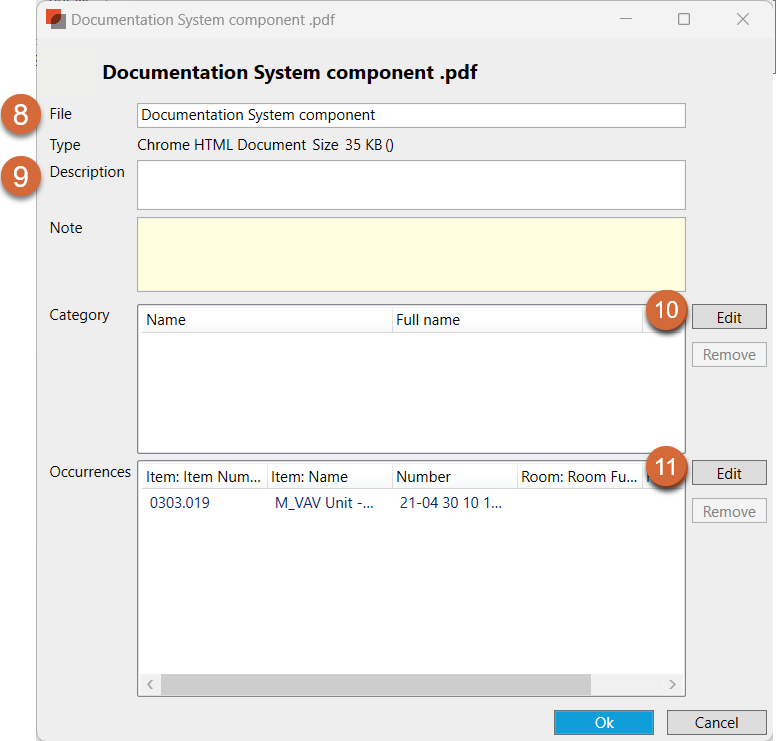Click the Room: Room Function column header
Screen dimensions: 776x741
click(578, 477)
